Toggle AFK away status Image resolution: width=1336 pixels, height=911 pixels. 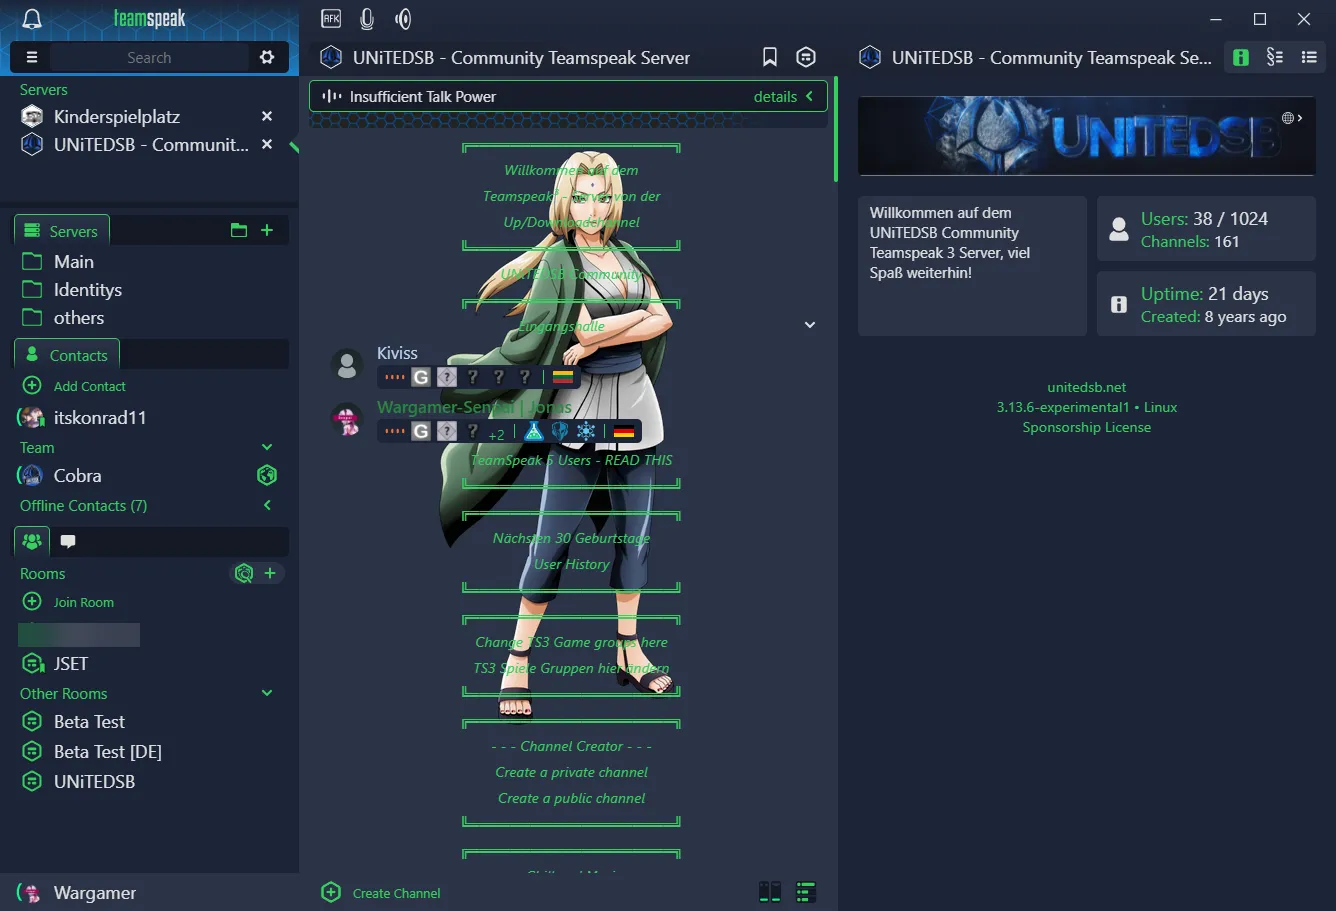pyautogui.click(x=331, y=18)
